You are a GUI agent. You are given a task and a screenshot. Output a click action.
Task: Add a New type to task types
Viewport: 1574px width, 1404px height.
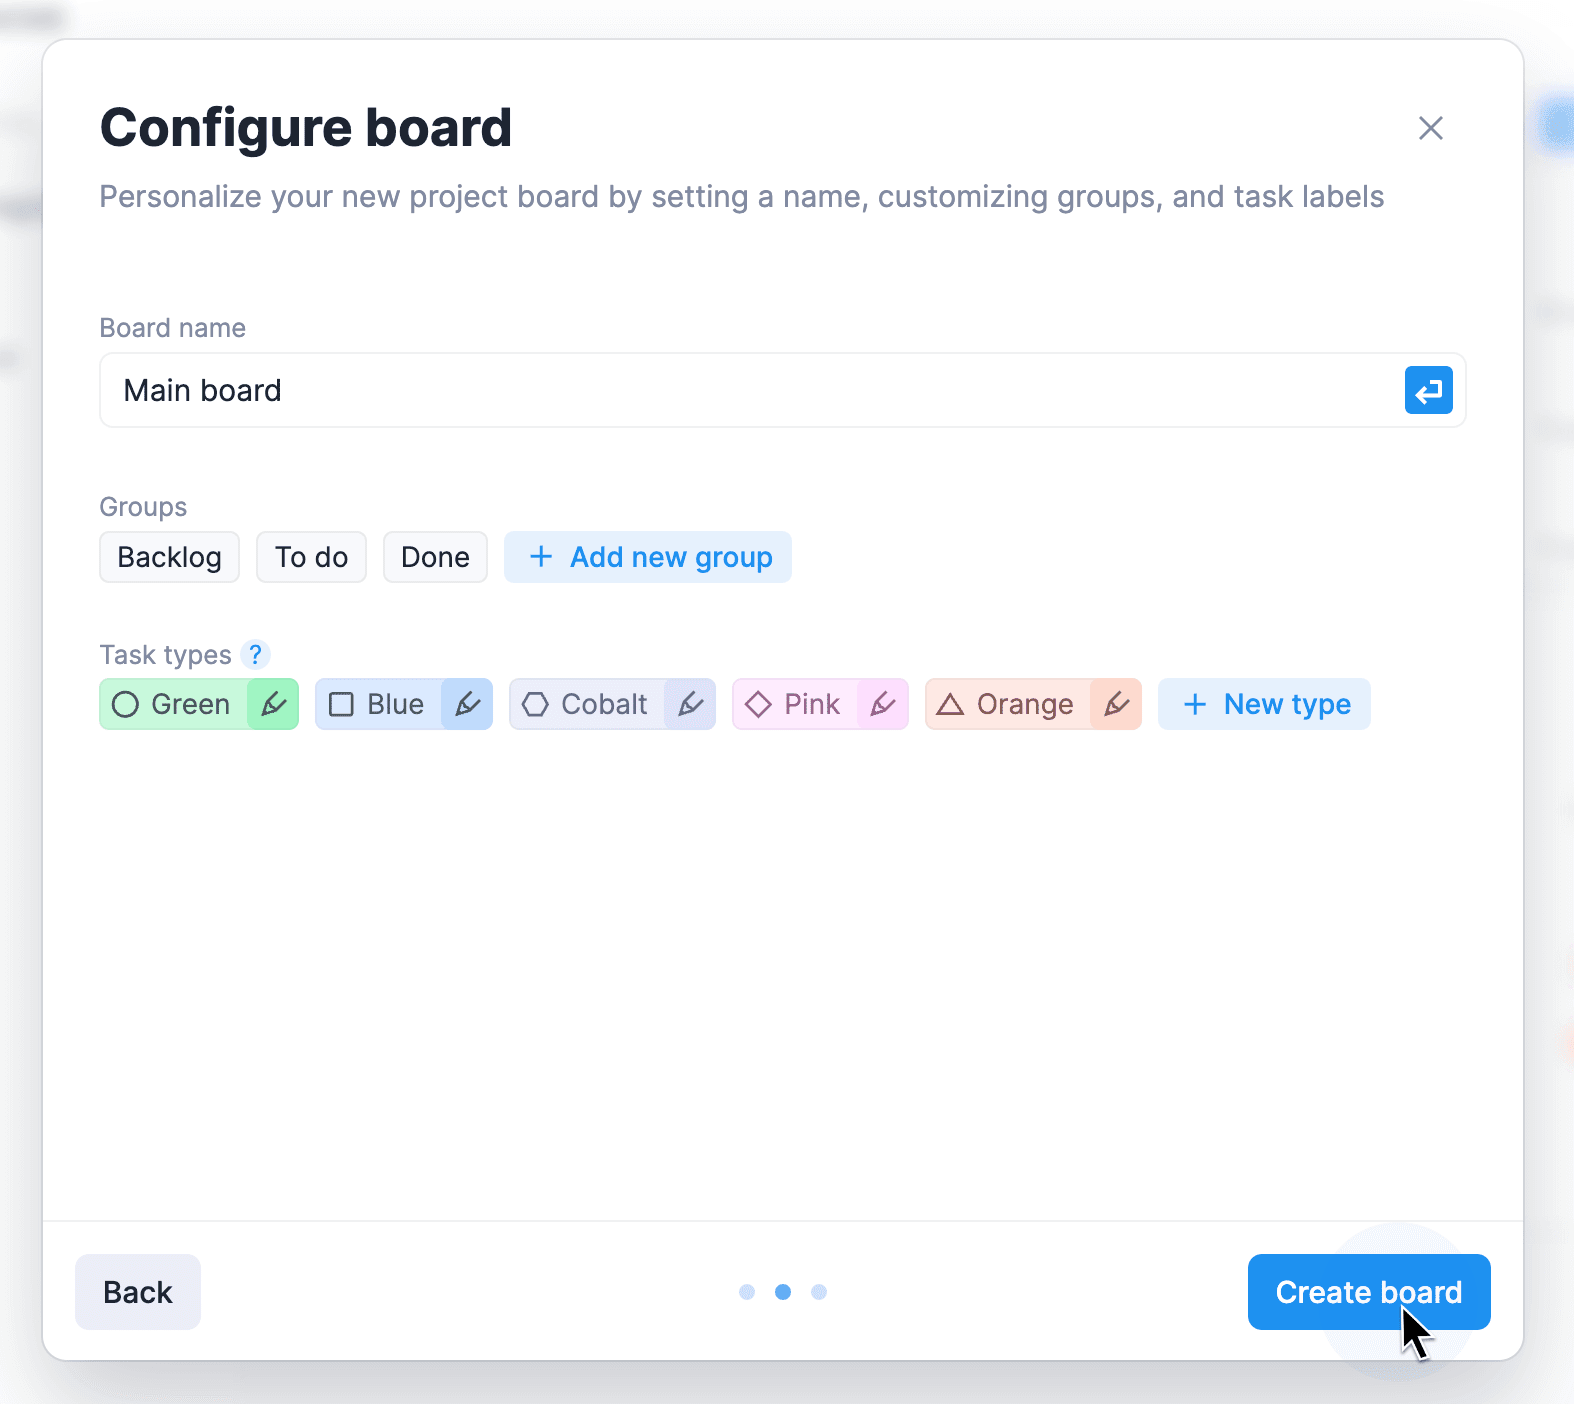coord(1264,704)
